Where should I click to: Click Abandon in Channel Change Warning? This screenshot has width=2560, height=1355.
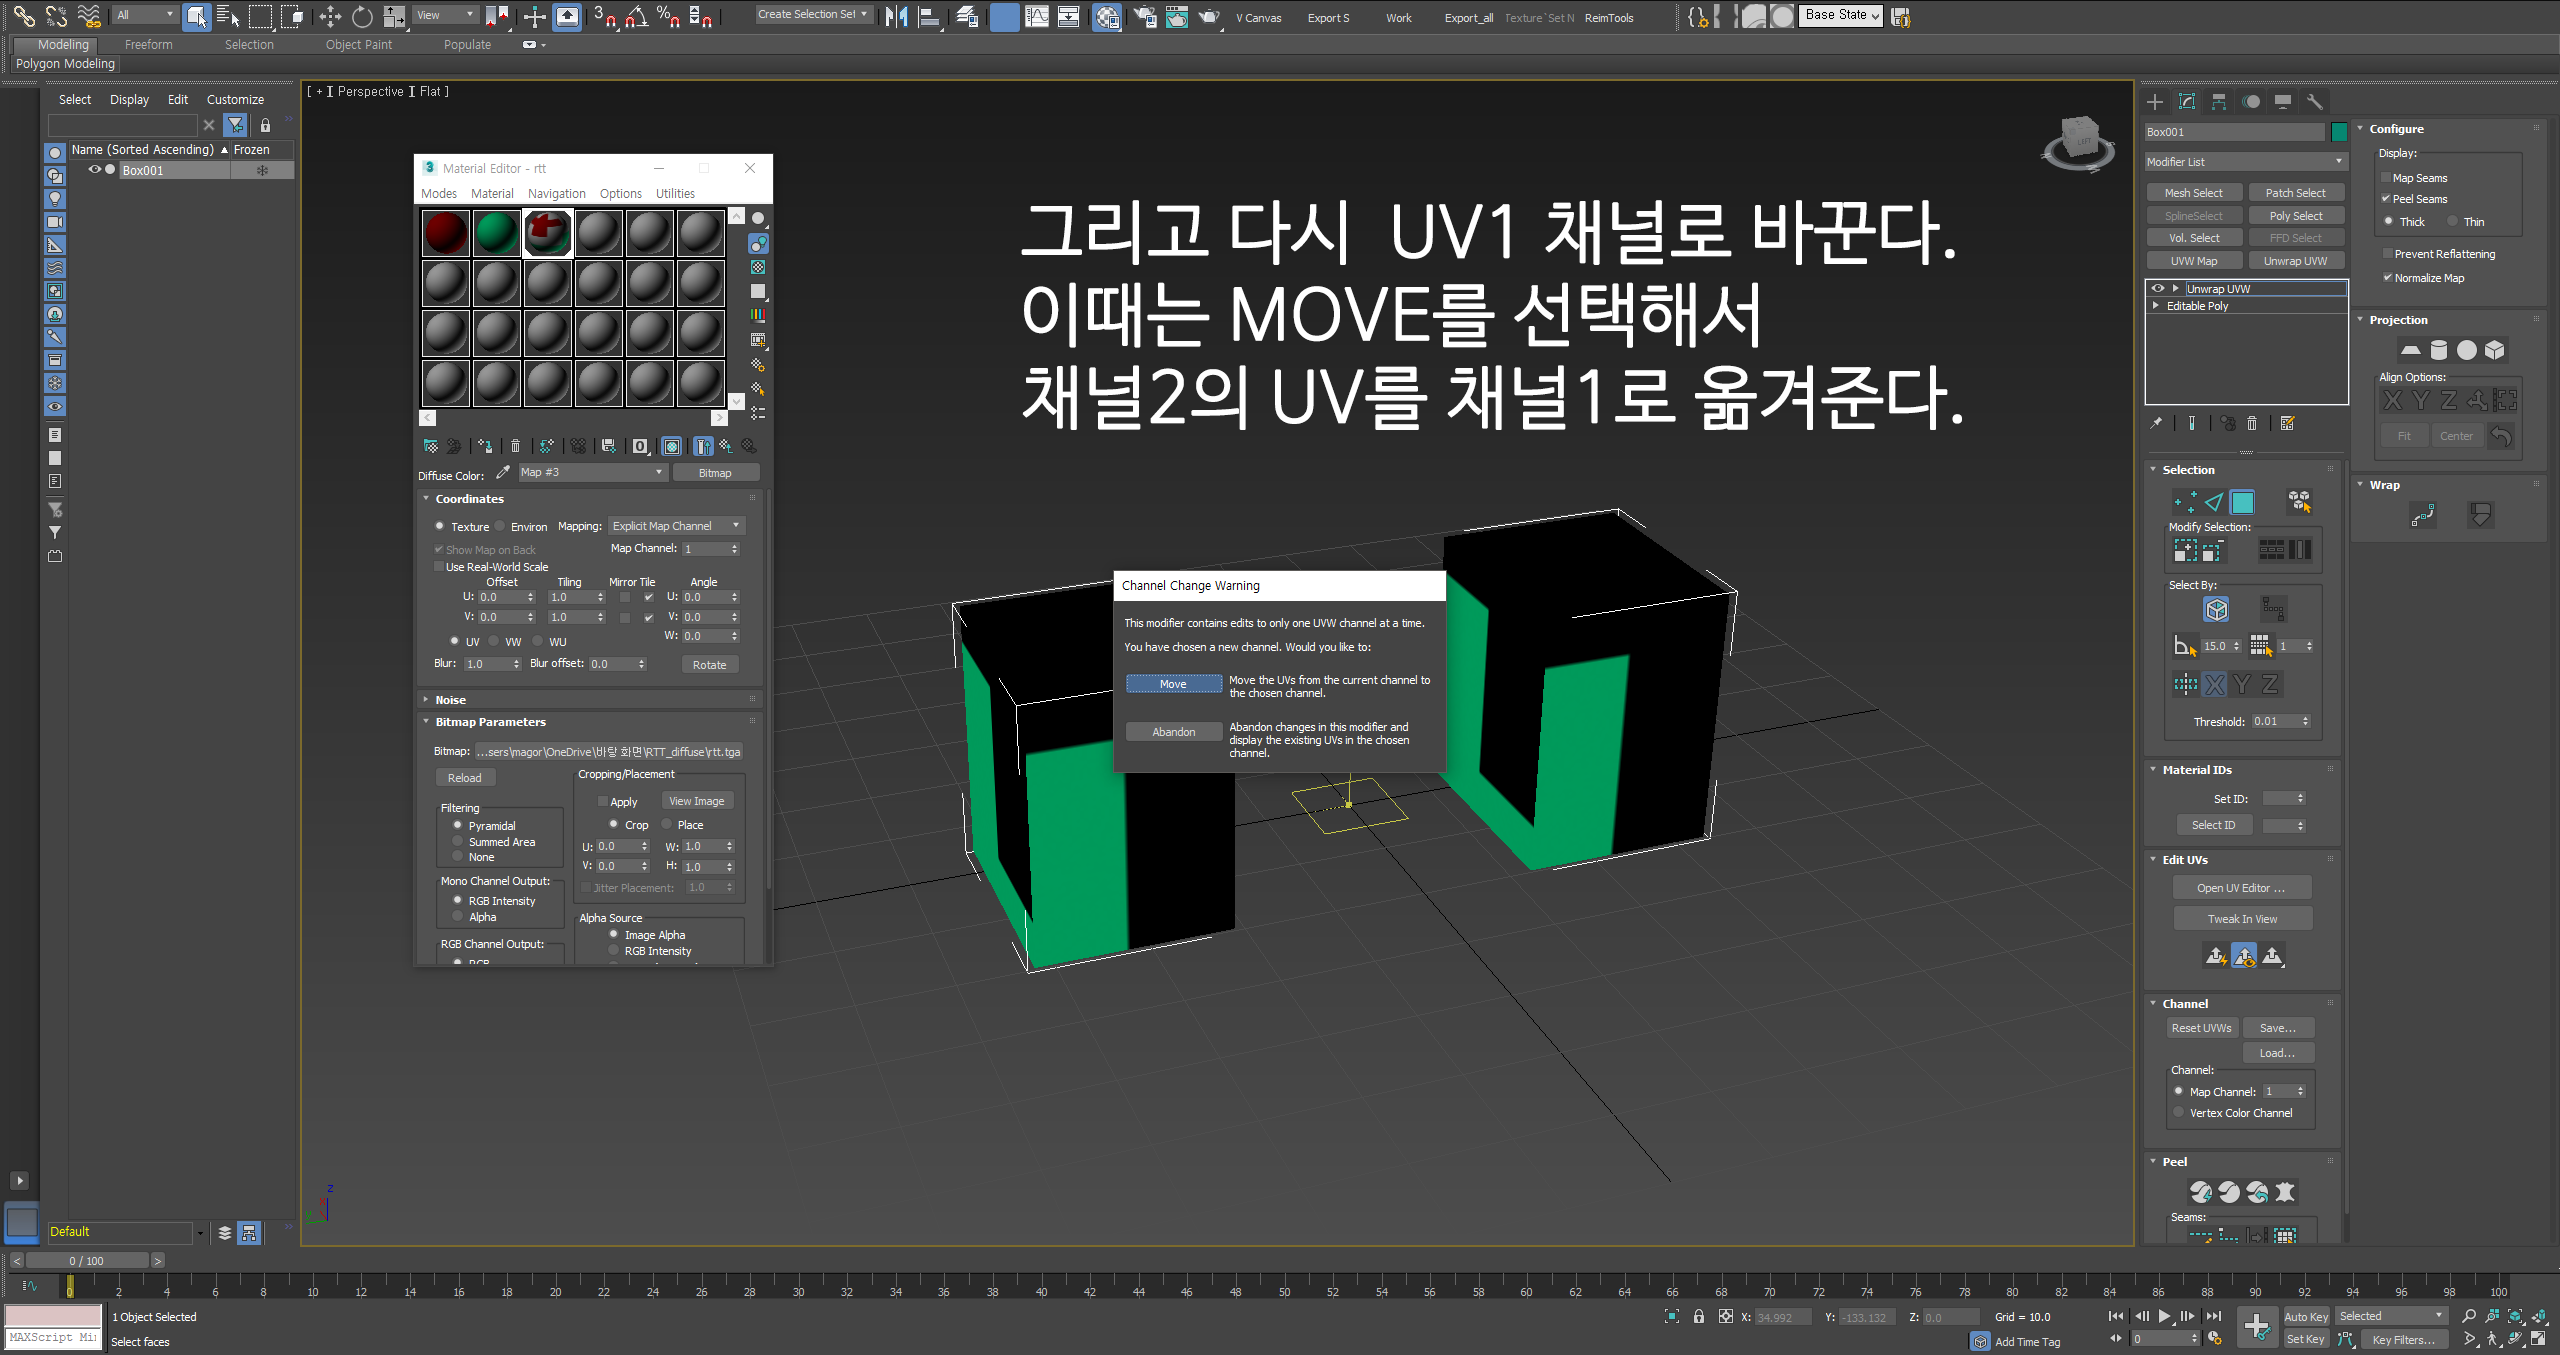[x=1173, y=732]
